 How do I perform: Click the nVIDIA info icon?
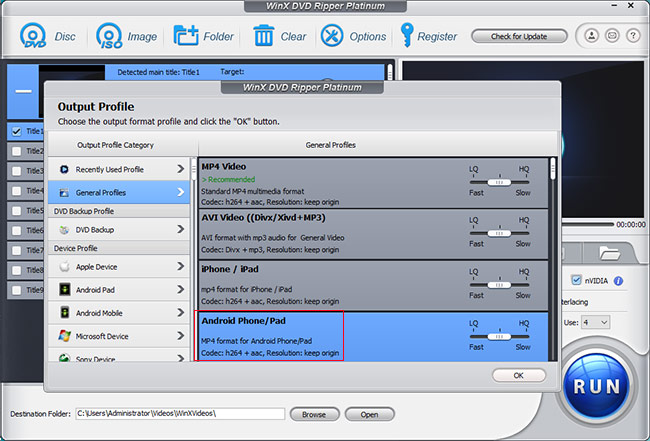coord(618,281)
